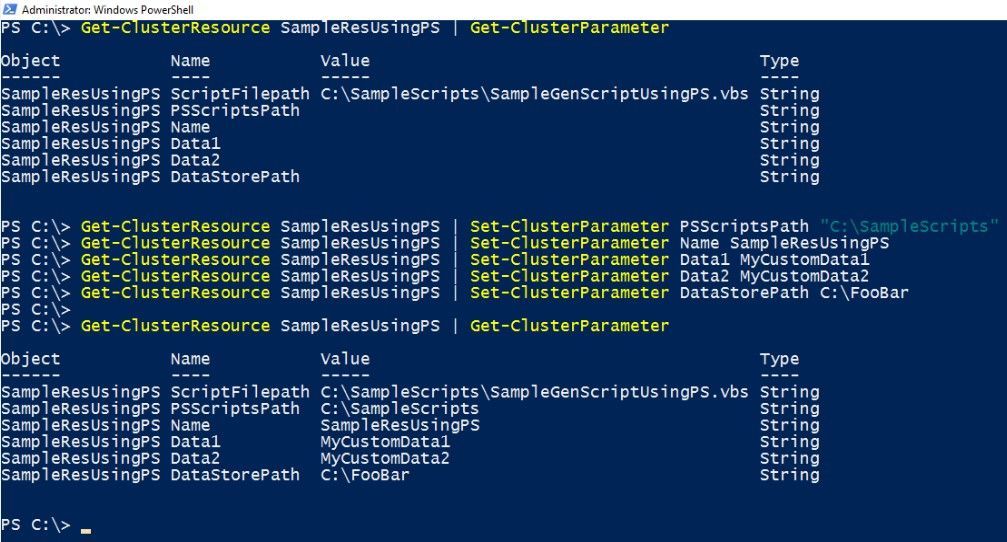Screen dimensions: 1007x542
Task: Click the empty 'PS C:\>' prompt after the Set commands
Action: coord(36,309)
